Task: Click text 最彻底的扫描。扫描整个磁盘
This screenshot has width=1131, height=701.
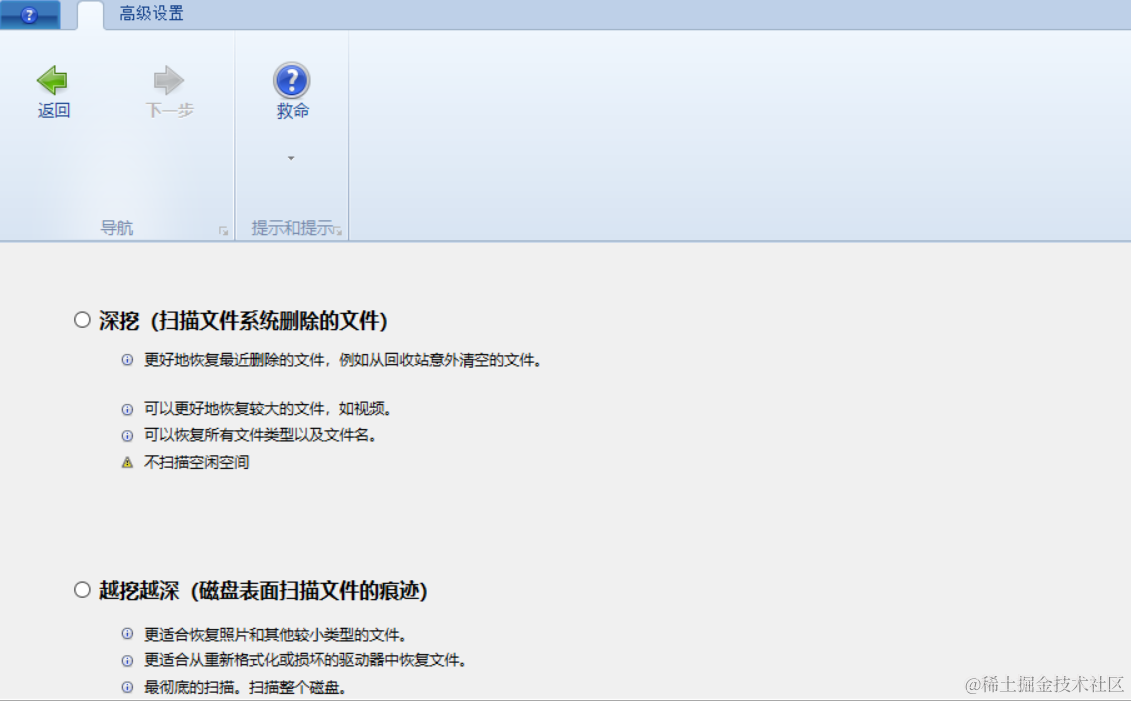Action: click(x=245, y=687)
